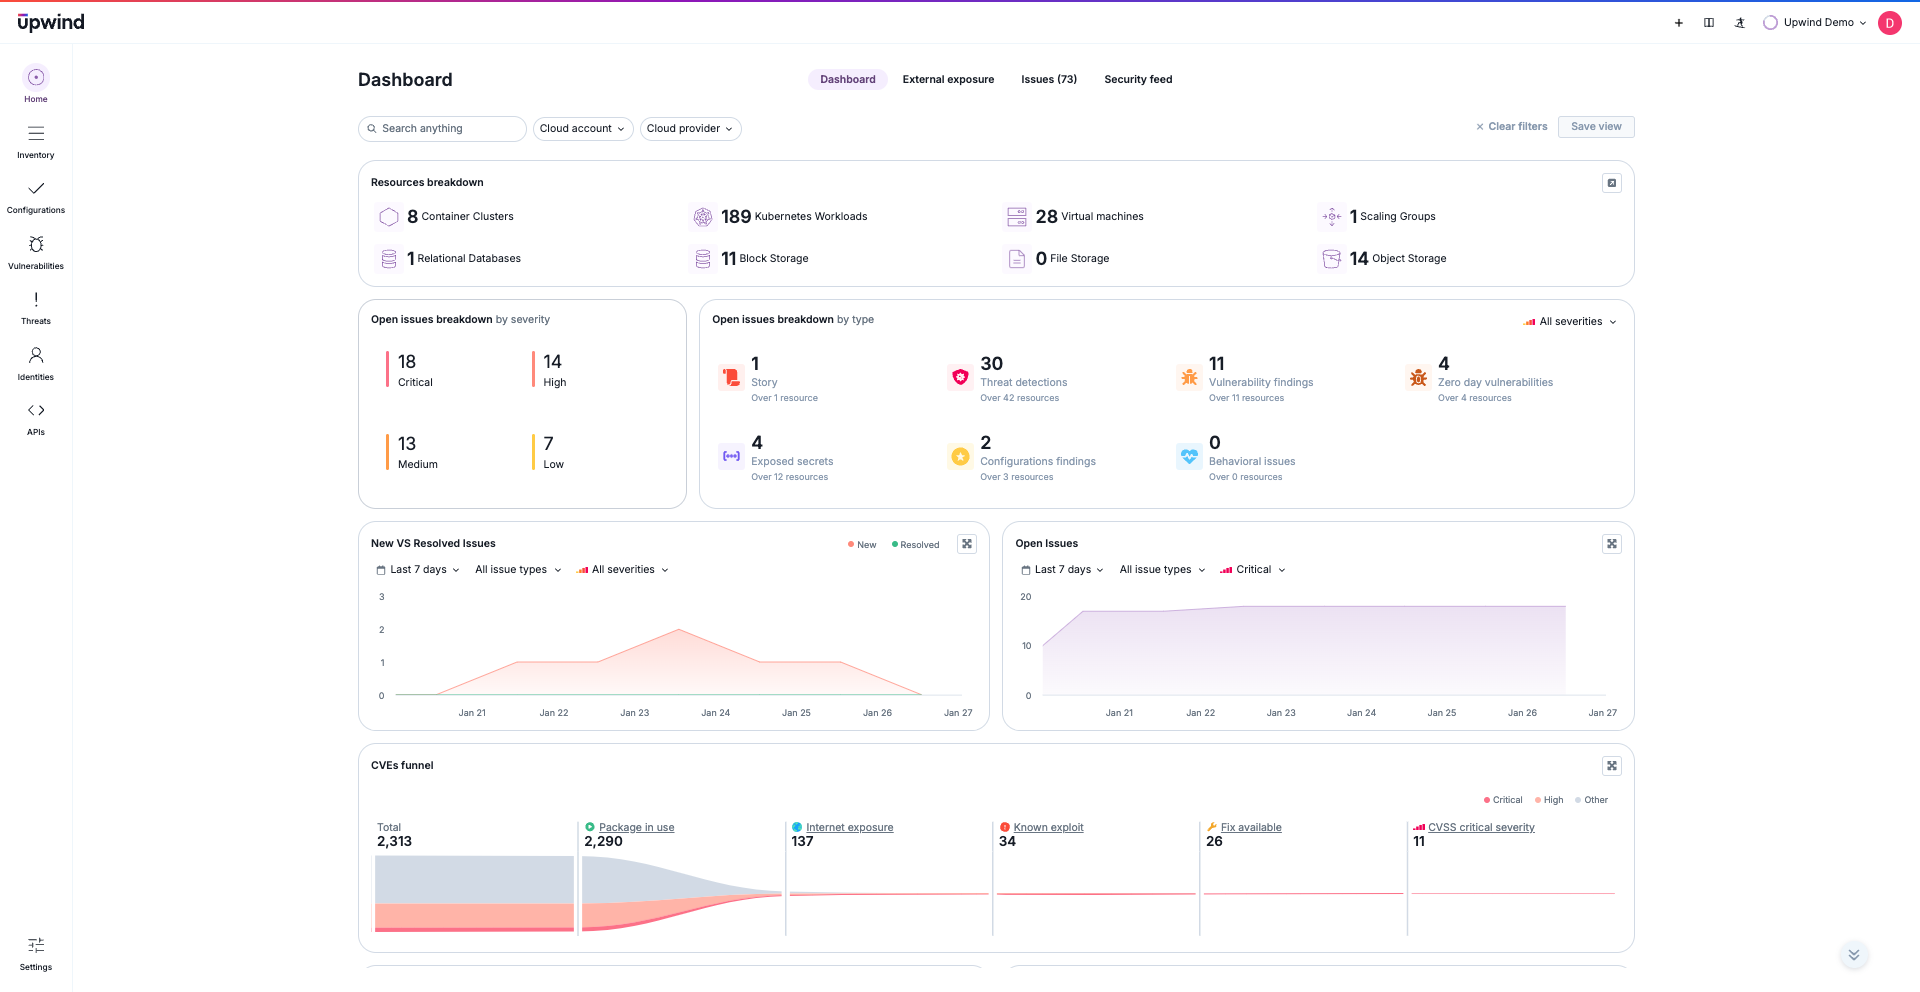
Task: Open the Upwind Demo organization dropdown
Action: (x=1816, y=23)
